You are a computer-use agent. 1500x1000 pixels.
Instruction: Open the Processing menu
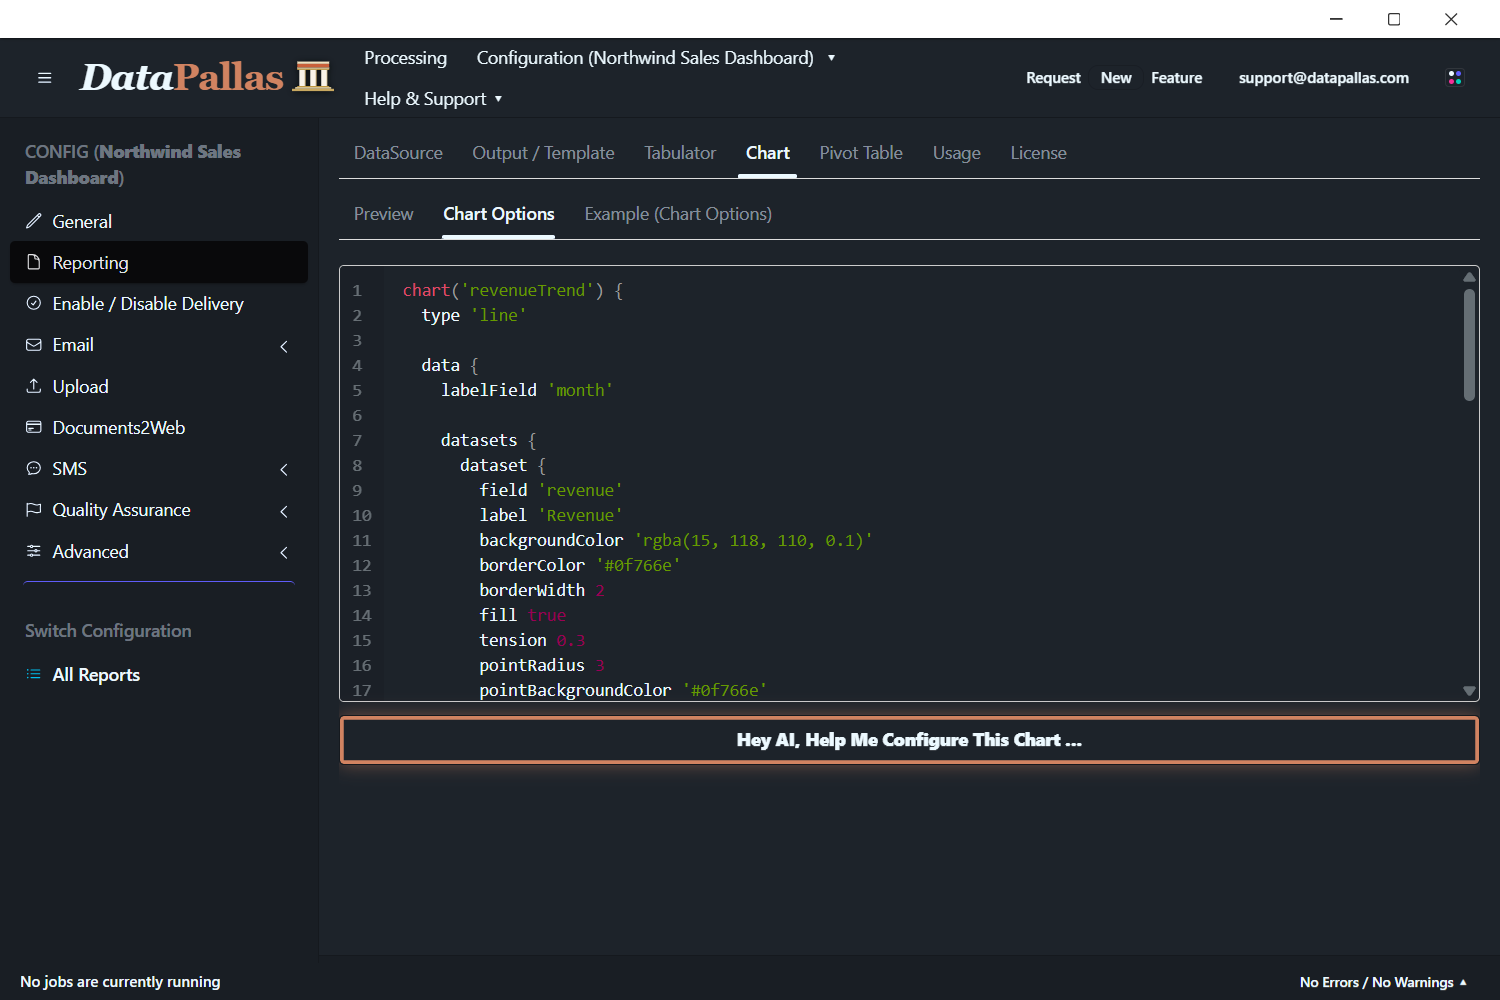[405, 58]
